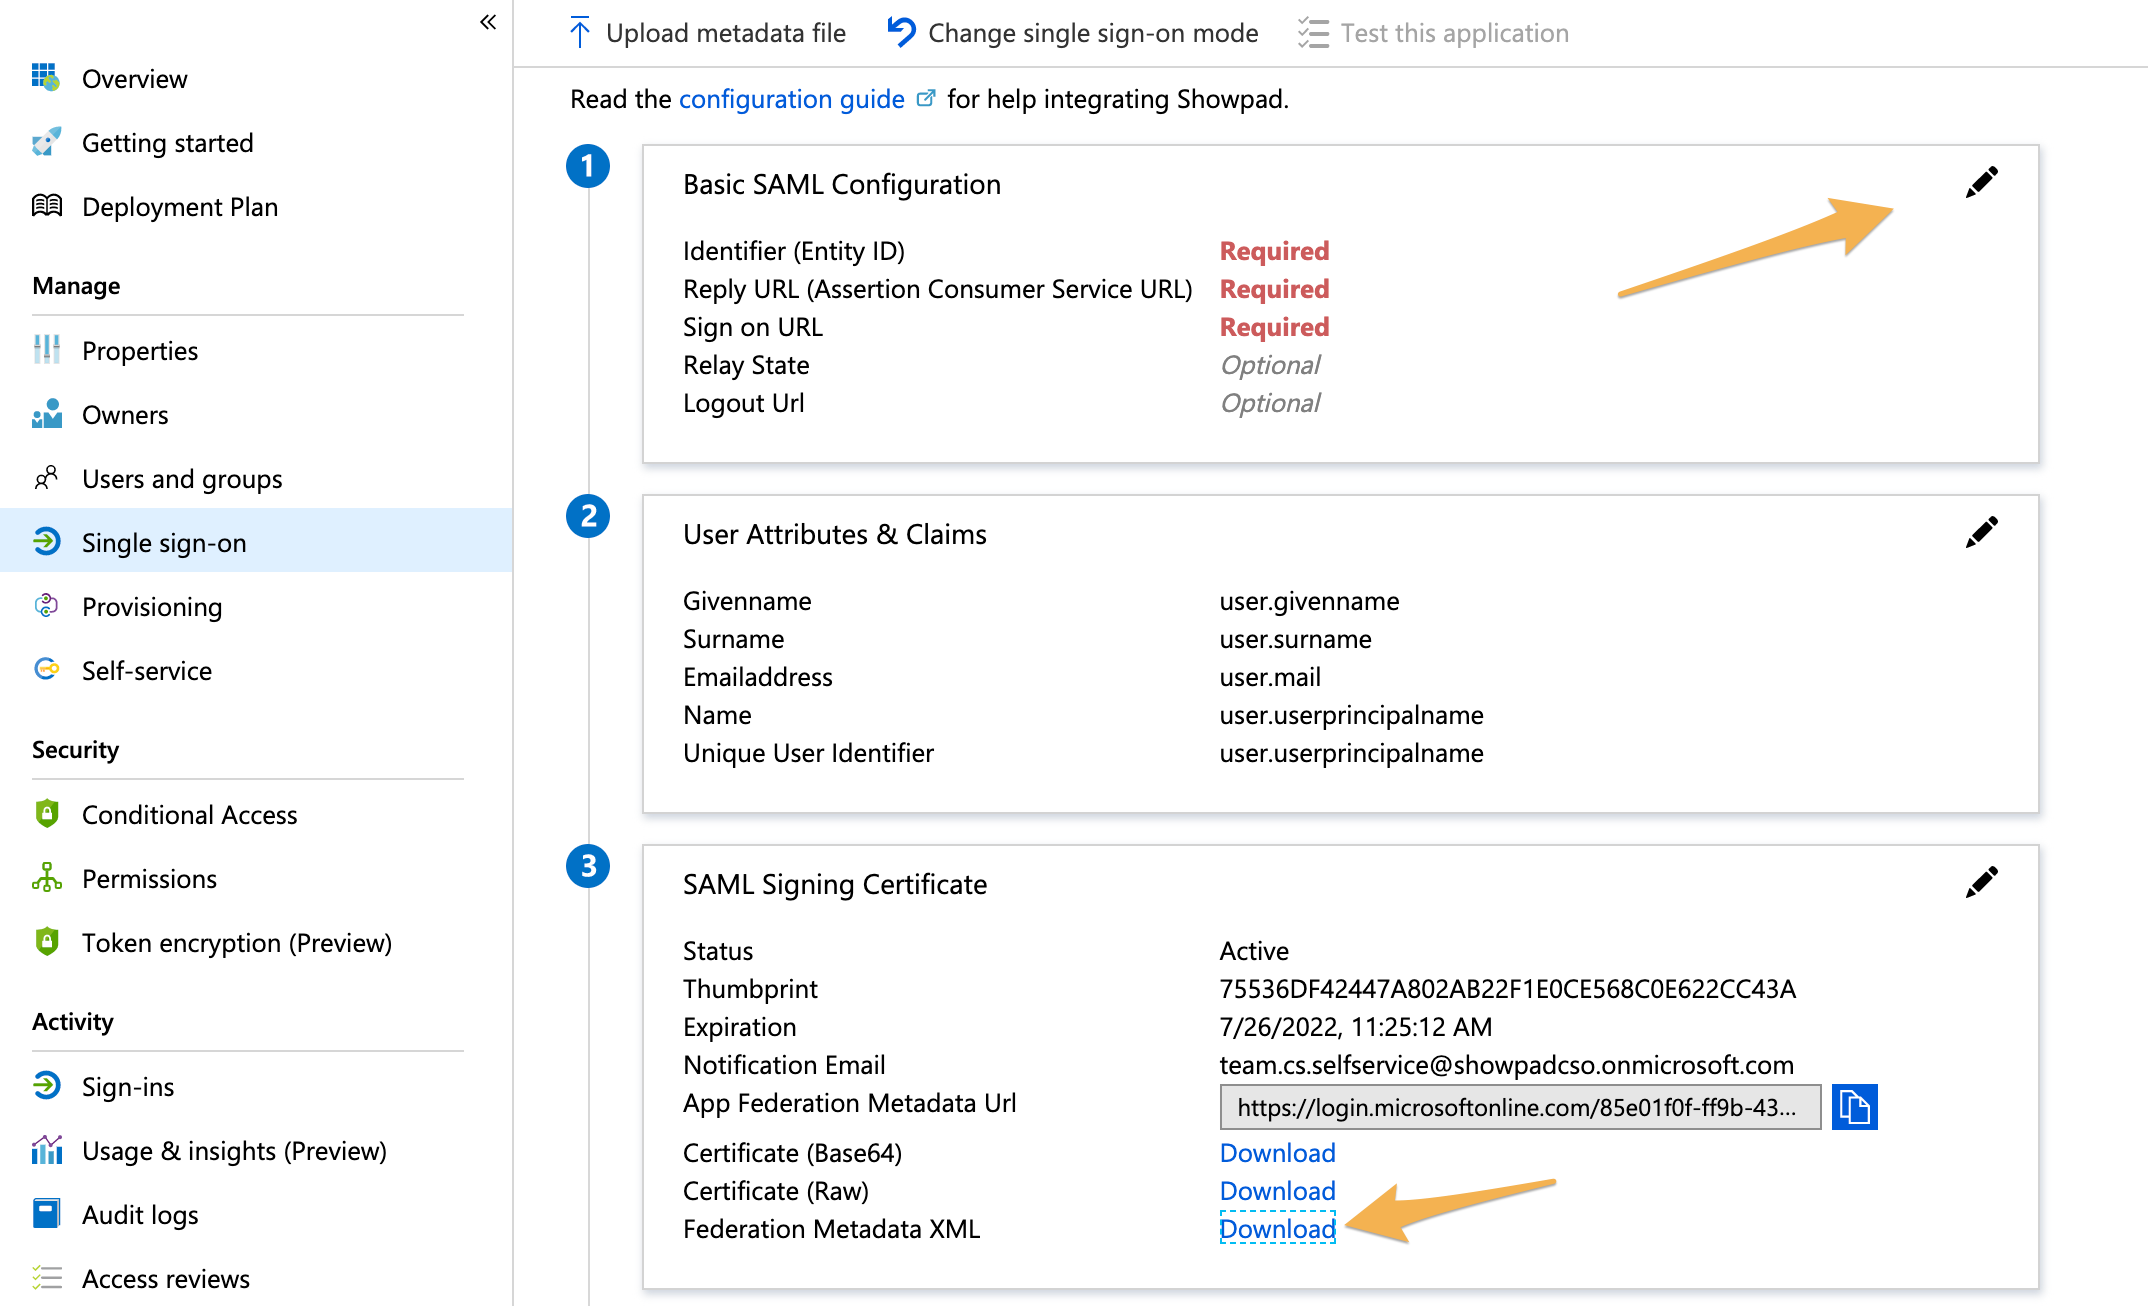Open Access reviews
Viewport: 2148px width, 1306px height.
(x=166, y=1278)
